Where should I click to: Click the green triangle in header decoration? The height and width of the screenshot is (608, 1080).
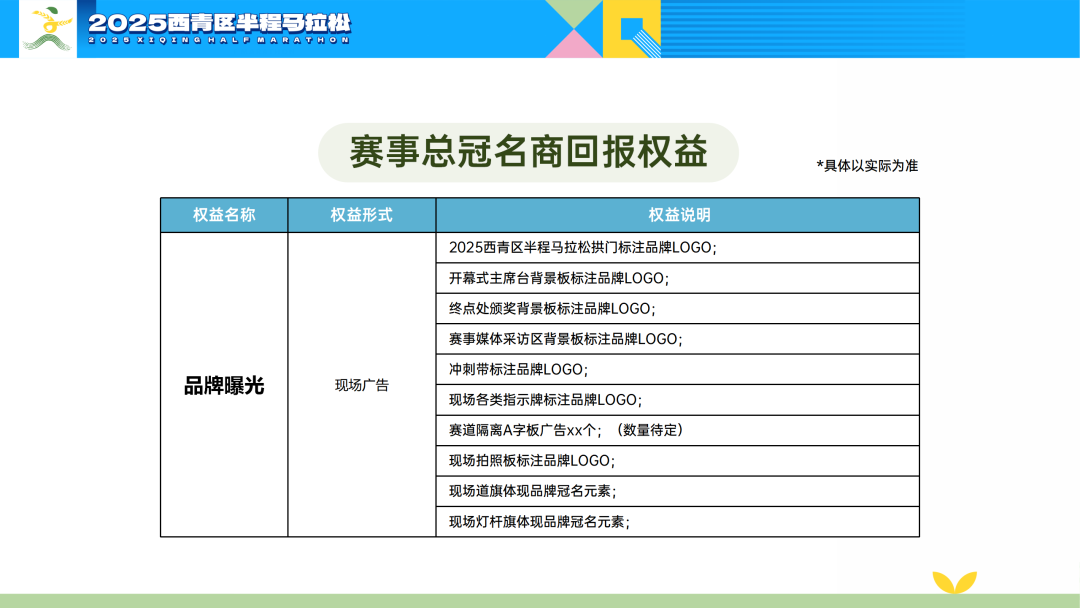point(573,13)
